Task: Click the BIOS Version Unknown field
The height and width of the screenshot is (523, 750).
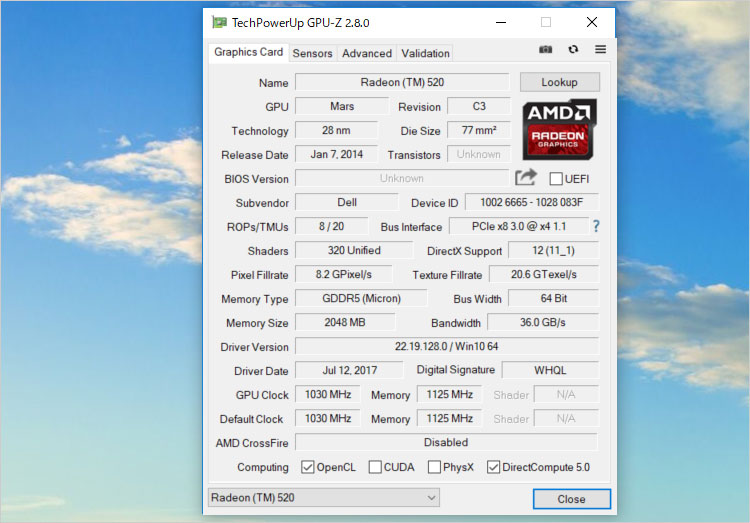Action: pos(402,178)
